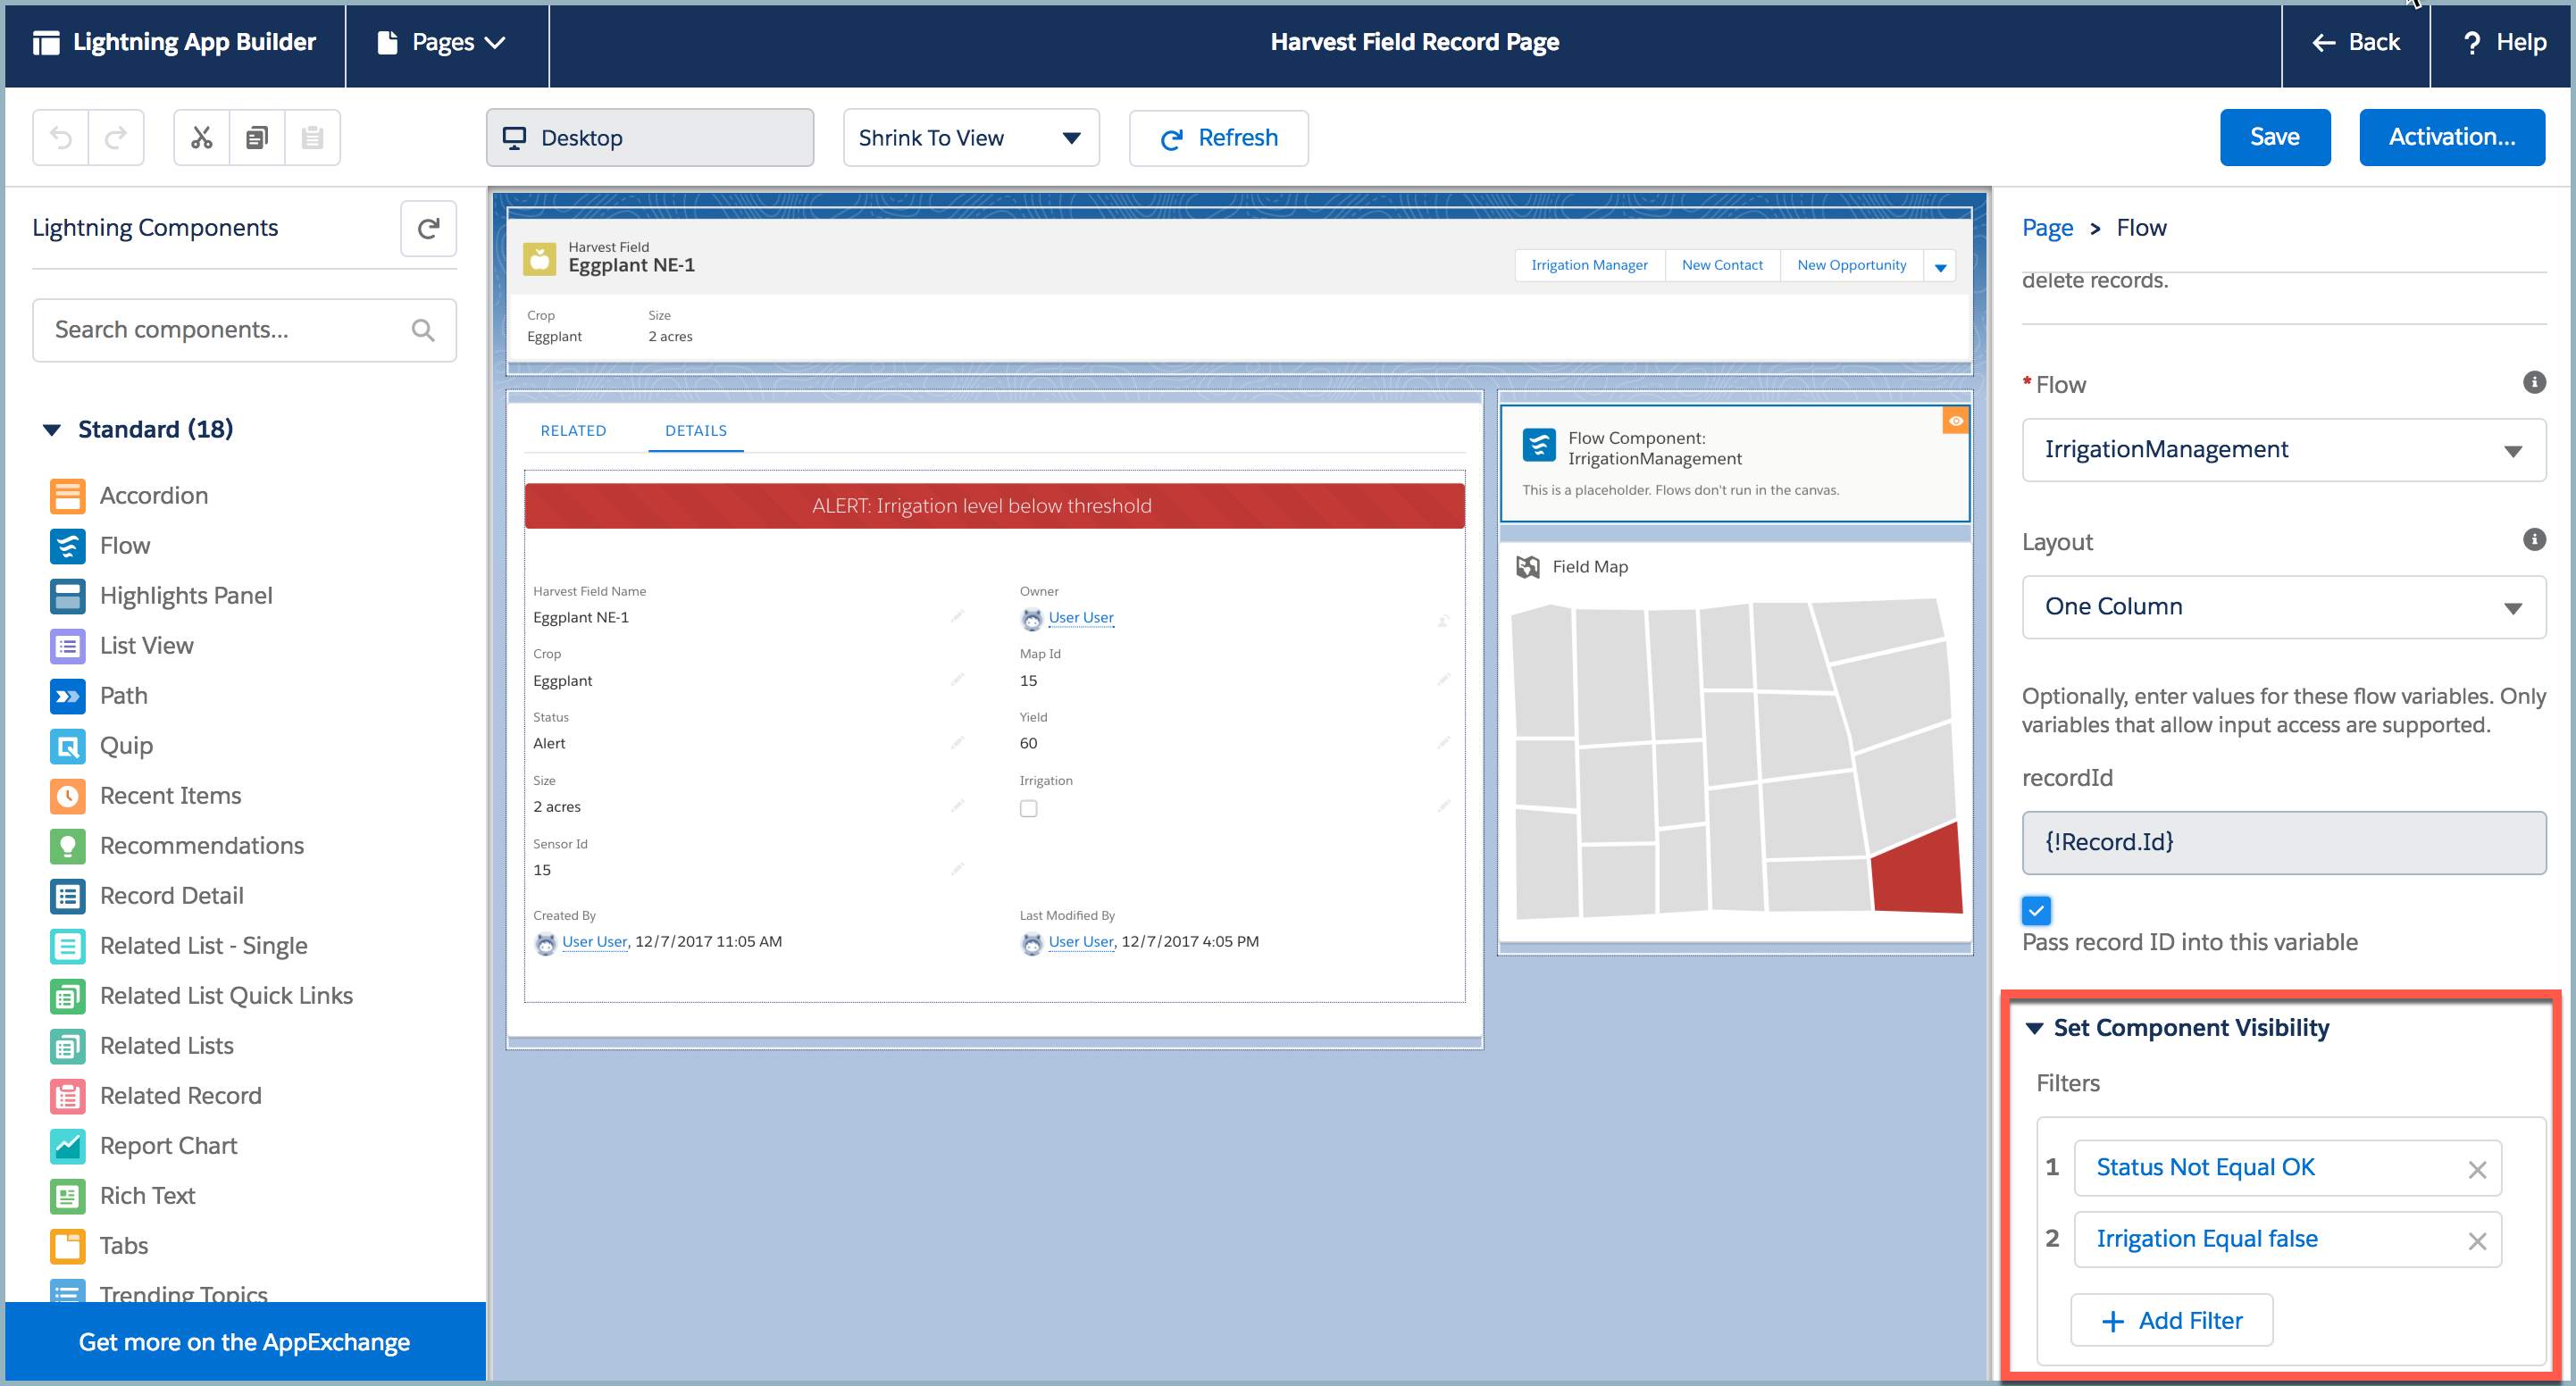Select the Recommendations component icon
This screenshot has width=2576, height=1386.
67,846
